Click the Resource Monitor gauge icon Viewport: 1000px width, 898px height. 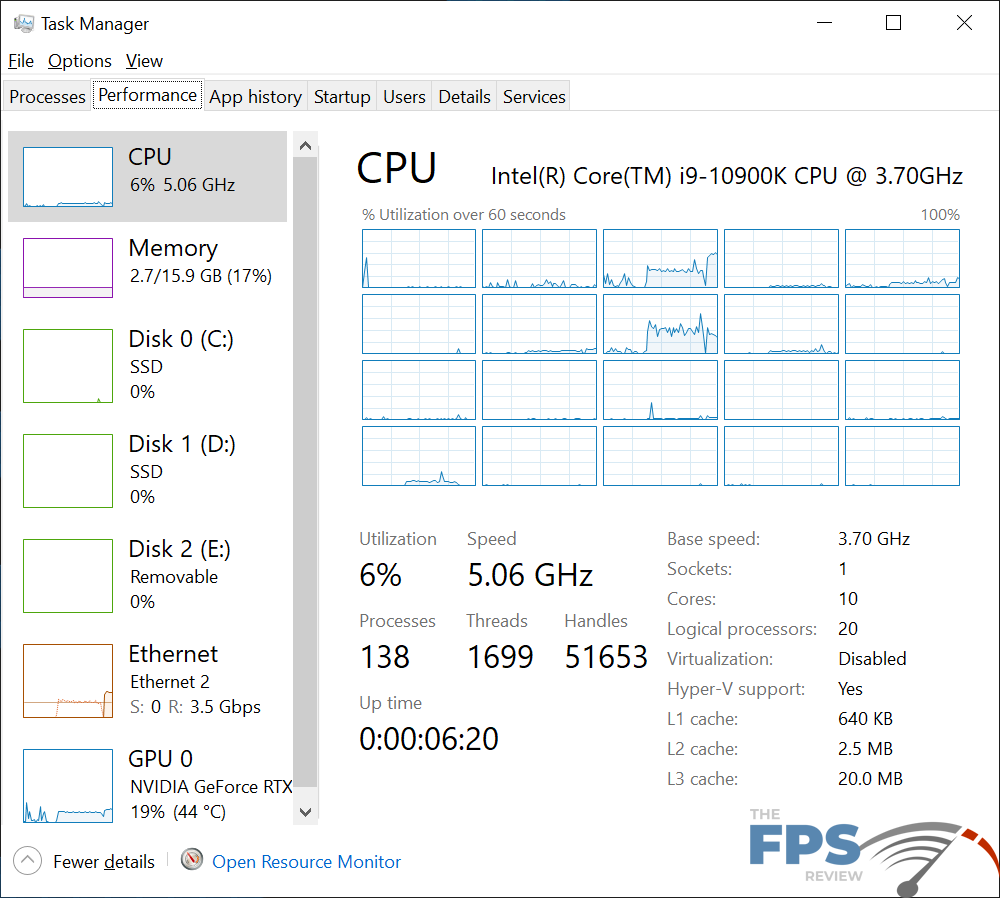click(x=191, y=860)
